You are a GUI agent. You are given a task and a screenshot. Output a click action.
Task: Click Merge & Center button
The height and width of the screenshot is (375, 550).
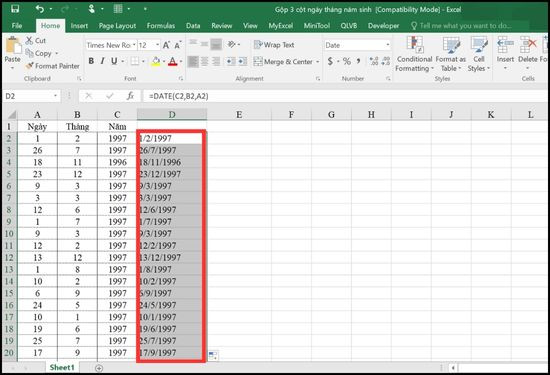pyautogui.click(x=283, y=61)
